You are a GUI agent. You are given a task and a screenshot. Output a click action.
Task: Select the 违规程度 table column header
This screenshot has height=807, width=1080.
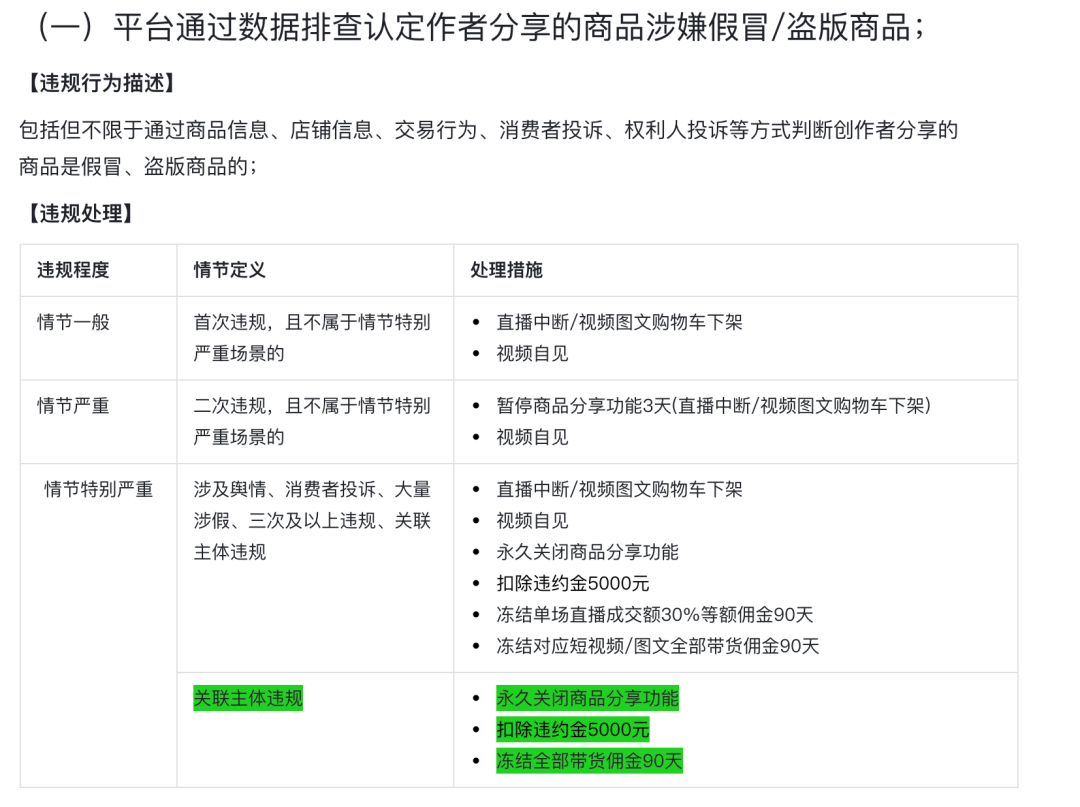(x=73, y=270)
